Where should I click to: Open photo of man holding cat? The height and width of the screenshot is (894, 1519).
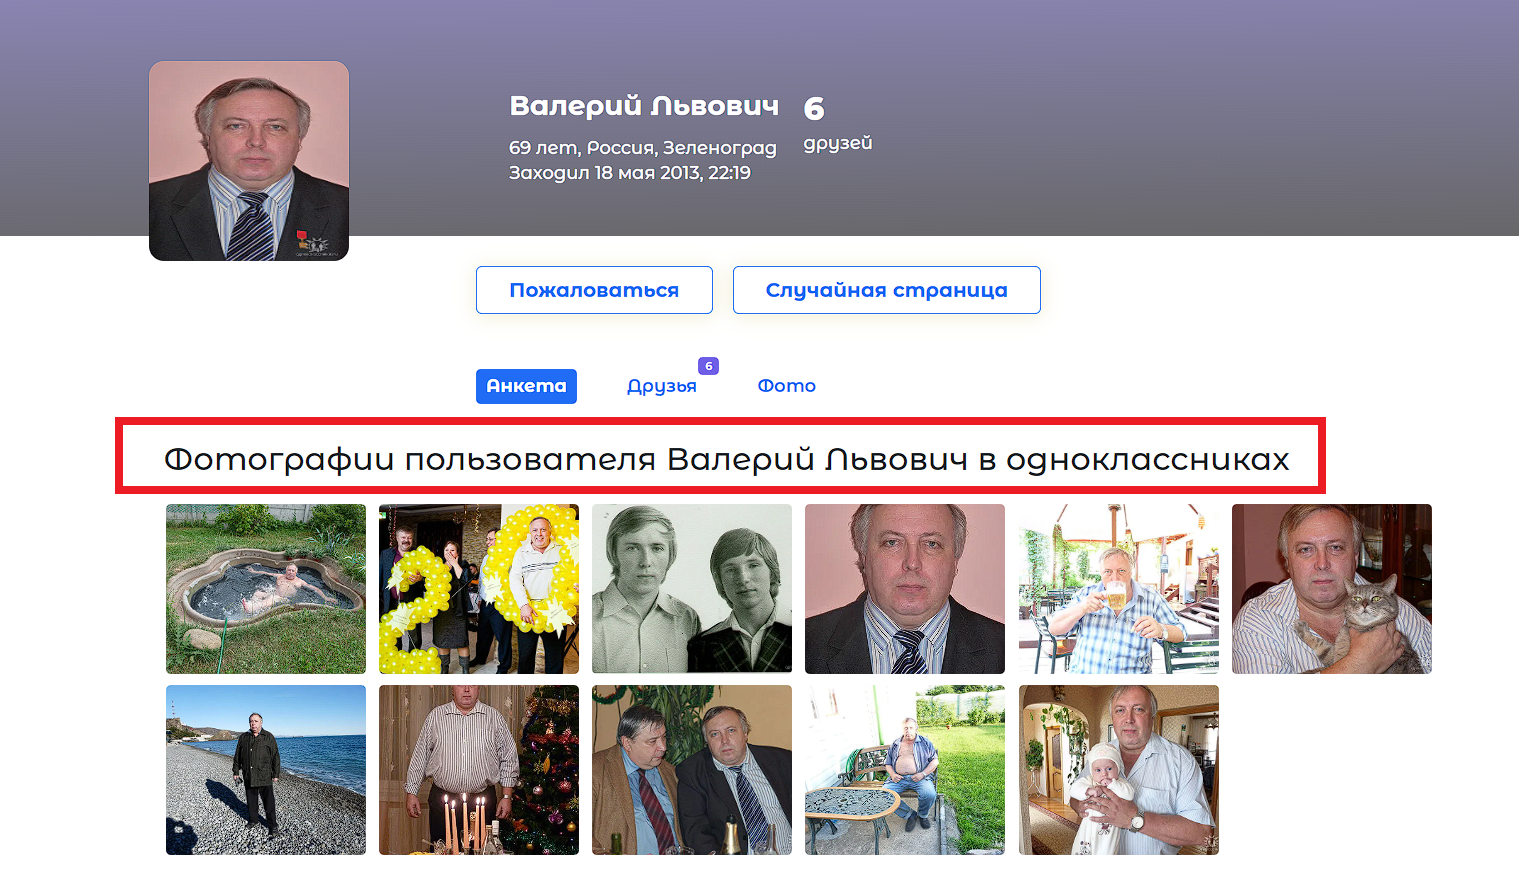pyautogui.click(x=1332, y=589)
